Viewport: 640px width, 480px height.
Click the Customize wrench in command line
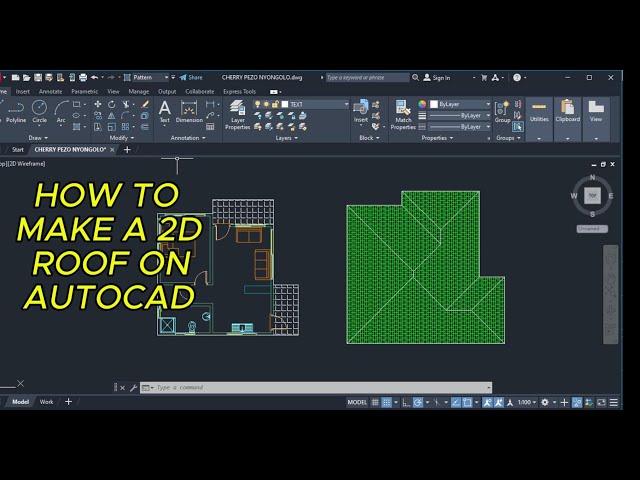pyautogui.click(x=133, y=388)
